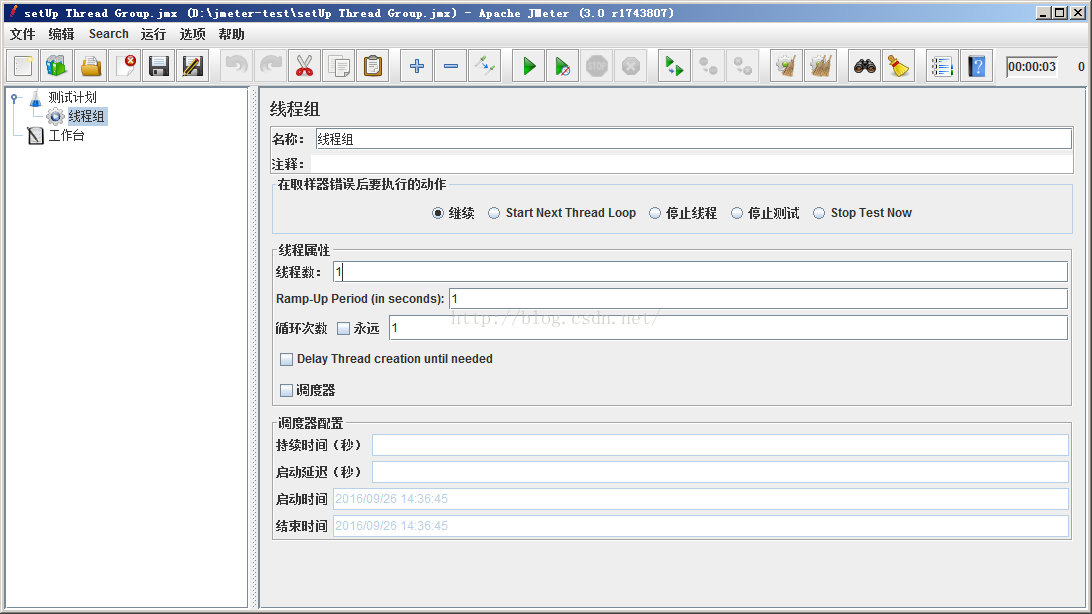Screen dimensions: 1092x614
Task: Click Start no pauses icon
Action: point(563,66)
